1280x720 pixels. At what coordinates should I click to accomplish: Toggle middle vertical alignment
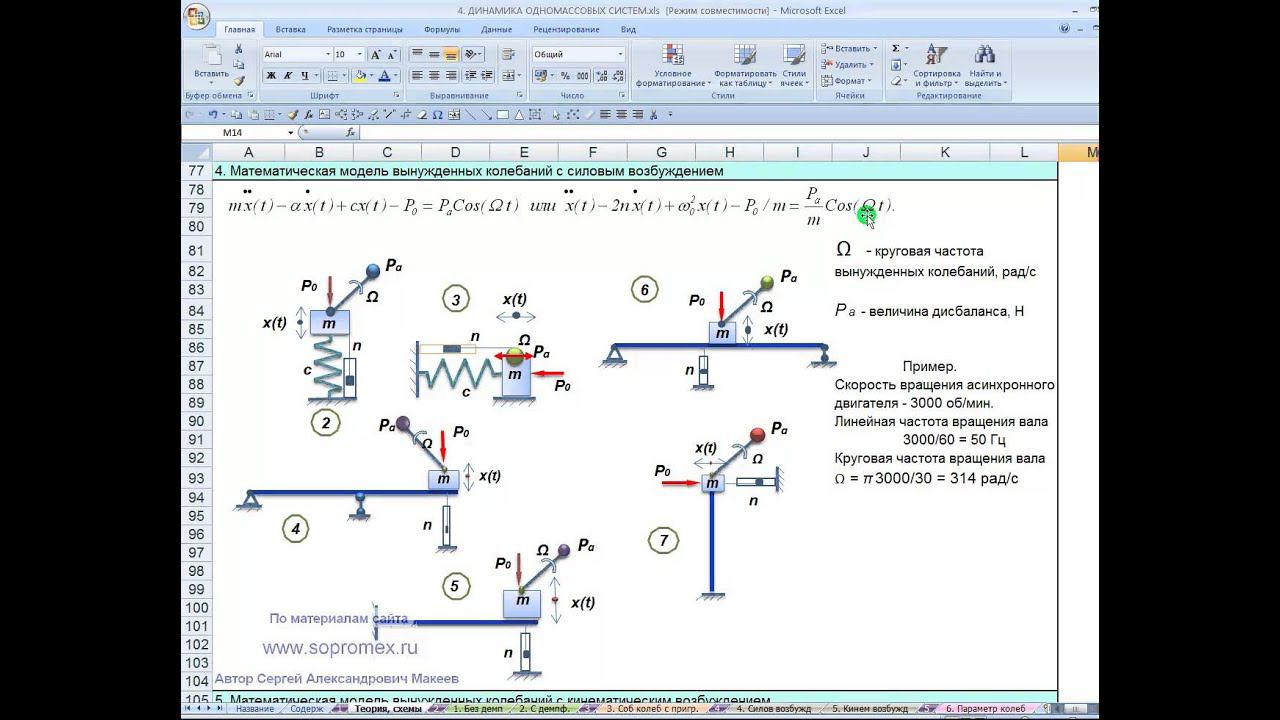[435, 54]
